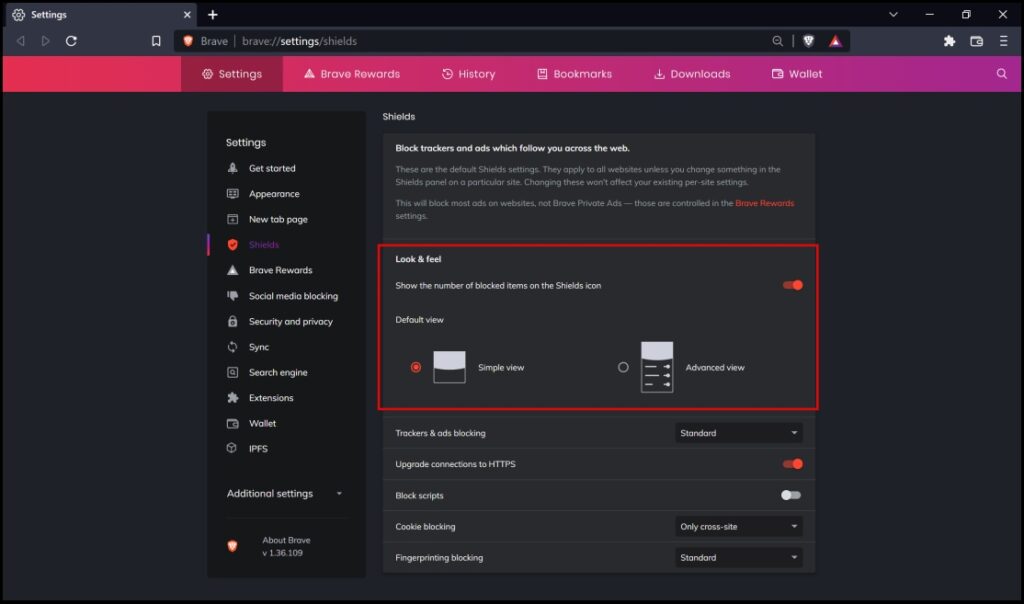Open the Wallet icon in browser toolbar
Screen dimensions: 1024x604
click(976, 41)
